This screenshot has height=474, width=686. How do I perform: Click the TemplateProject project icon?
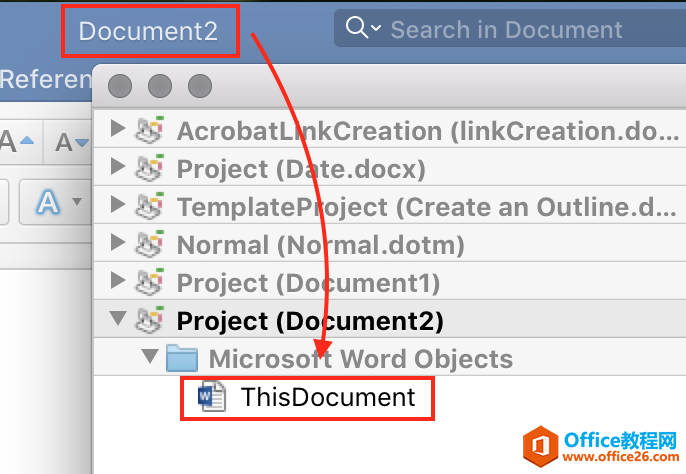point(150,206)
